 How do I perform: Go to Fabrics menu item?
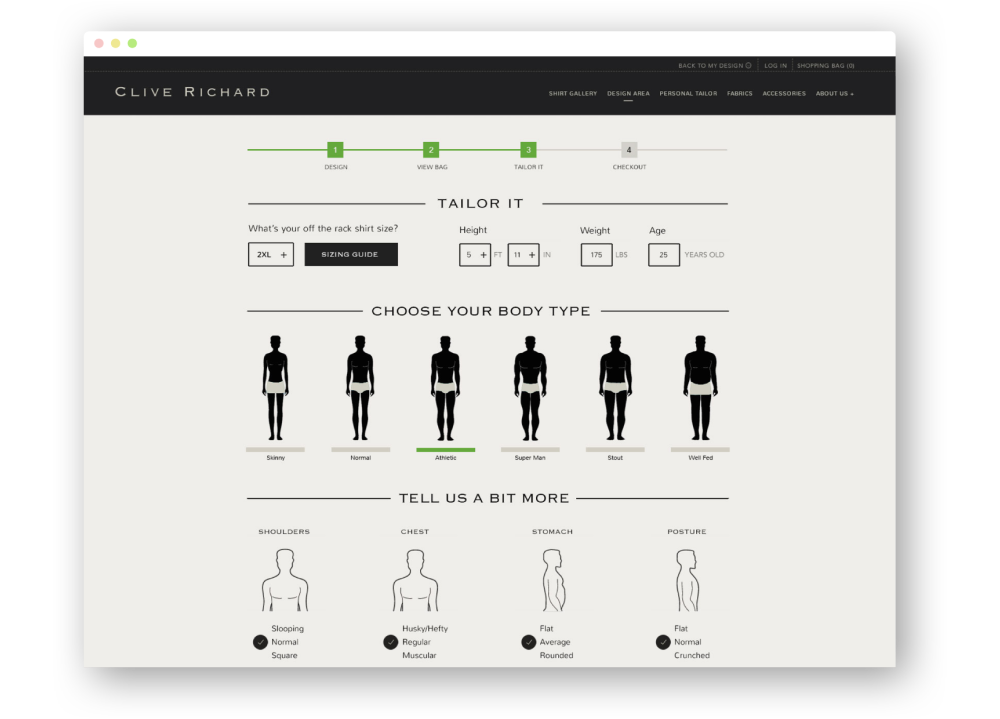[739, 94]
